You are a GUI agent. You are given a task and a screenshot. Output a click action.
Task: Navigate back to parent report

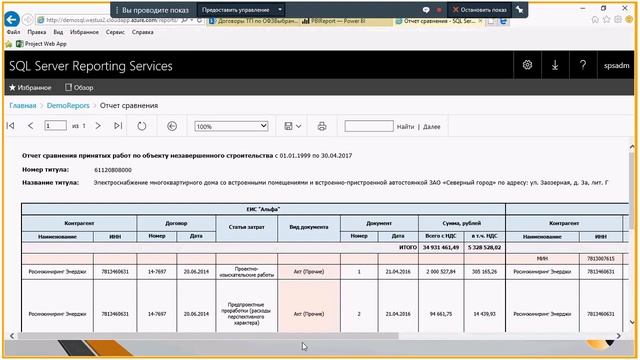point(172,126)
